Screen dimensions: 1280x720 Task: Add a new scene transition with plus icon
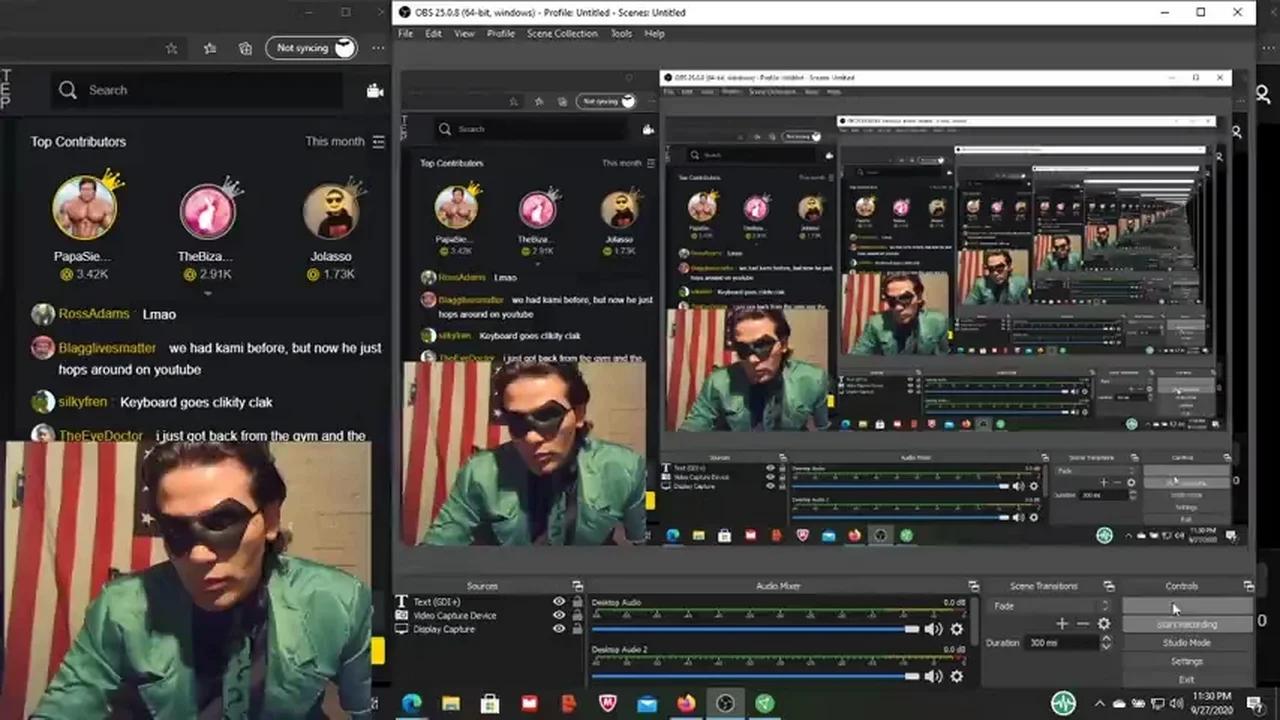1062,624
